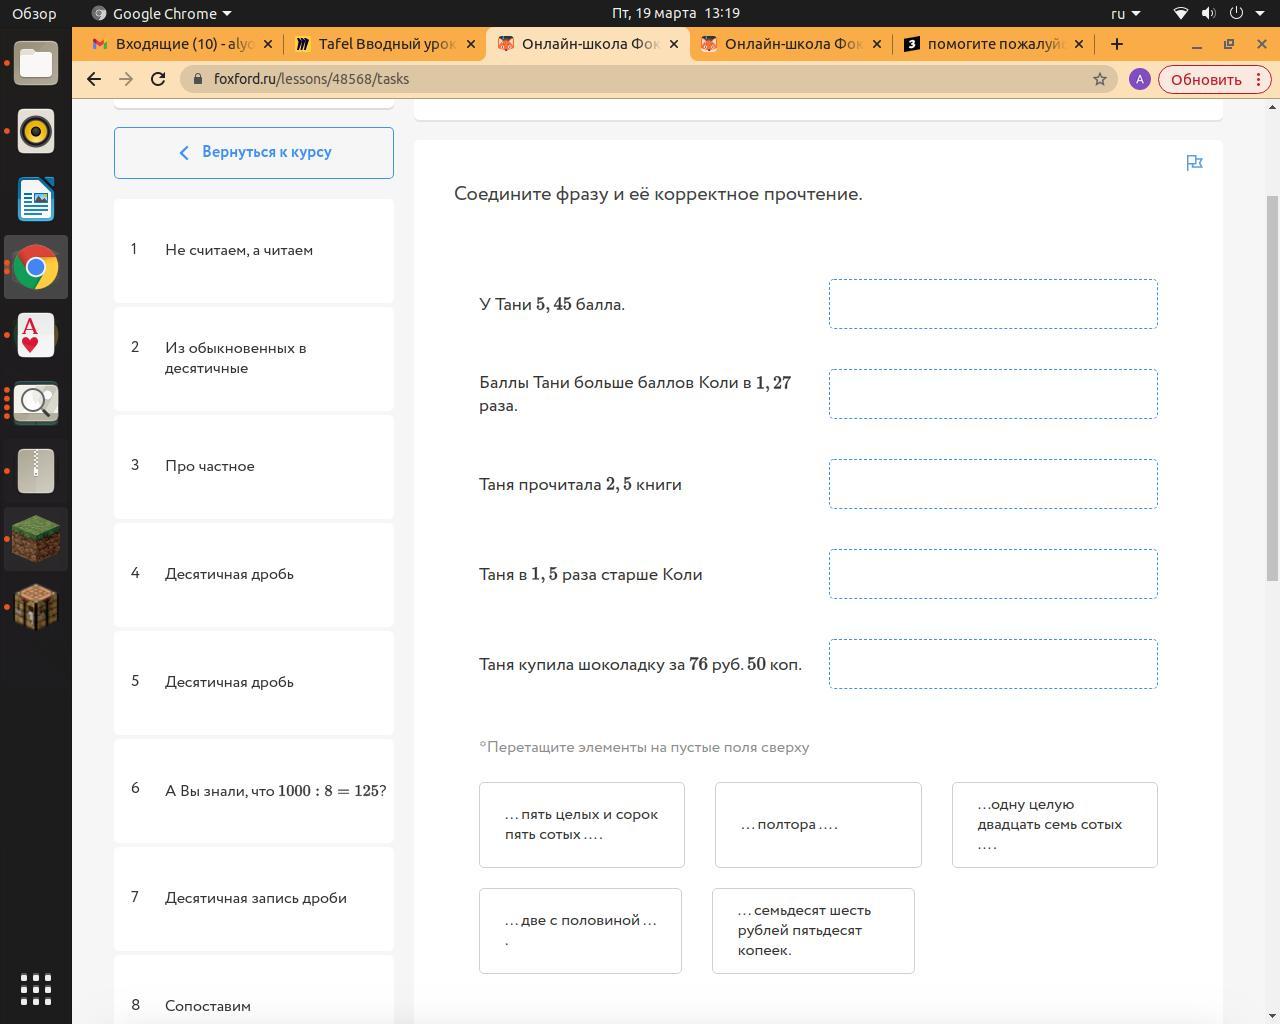The image size is (1280, 1024).
Task: Close the помогите пожалуйста tab
Action: [1079, 44]
